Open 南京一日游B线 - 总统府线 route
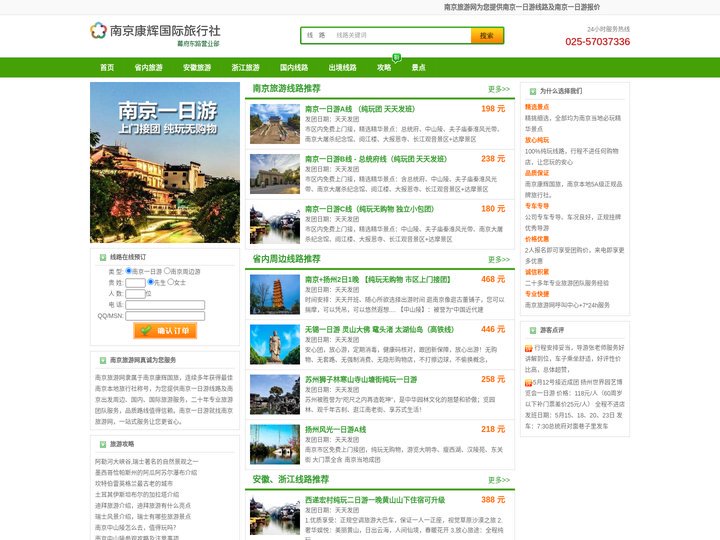Image resolution: width=720 pixels, height=540 pixels. tap(376, 159)
